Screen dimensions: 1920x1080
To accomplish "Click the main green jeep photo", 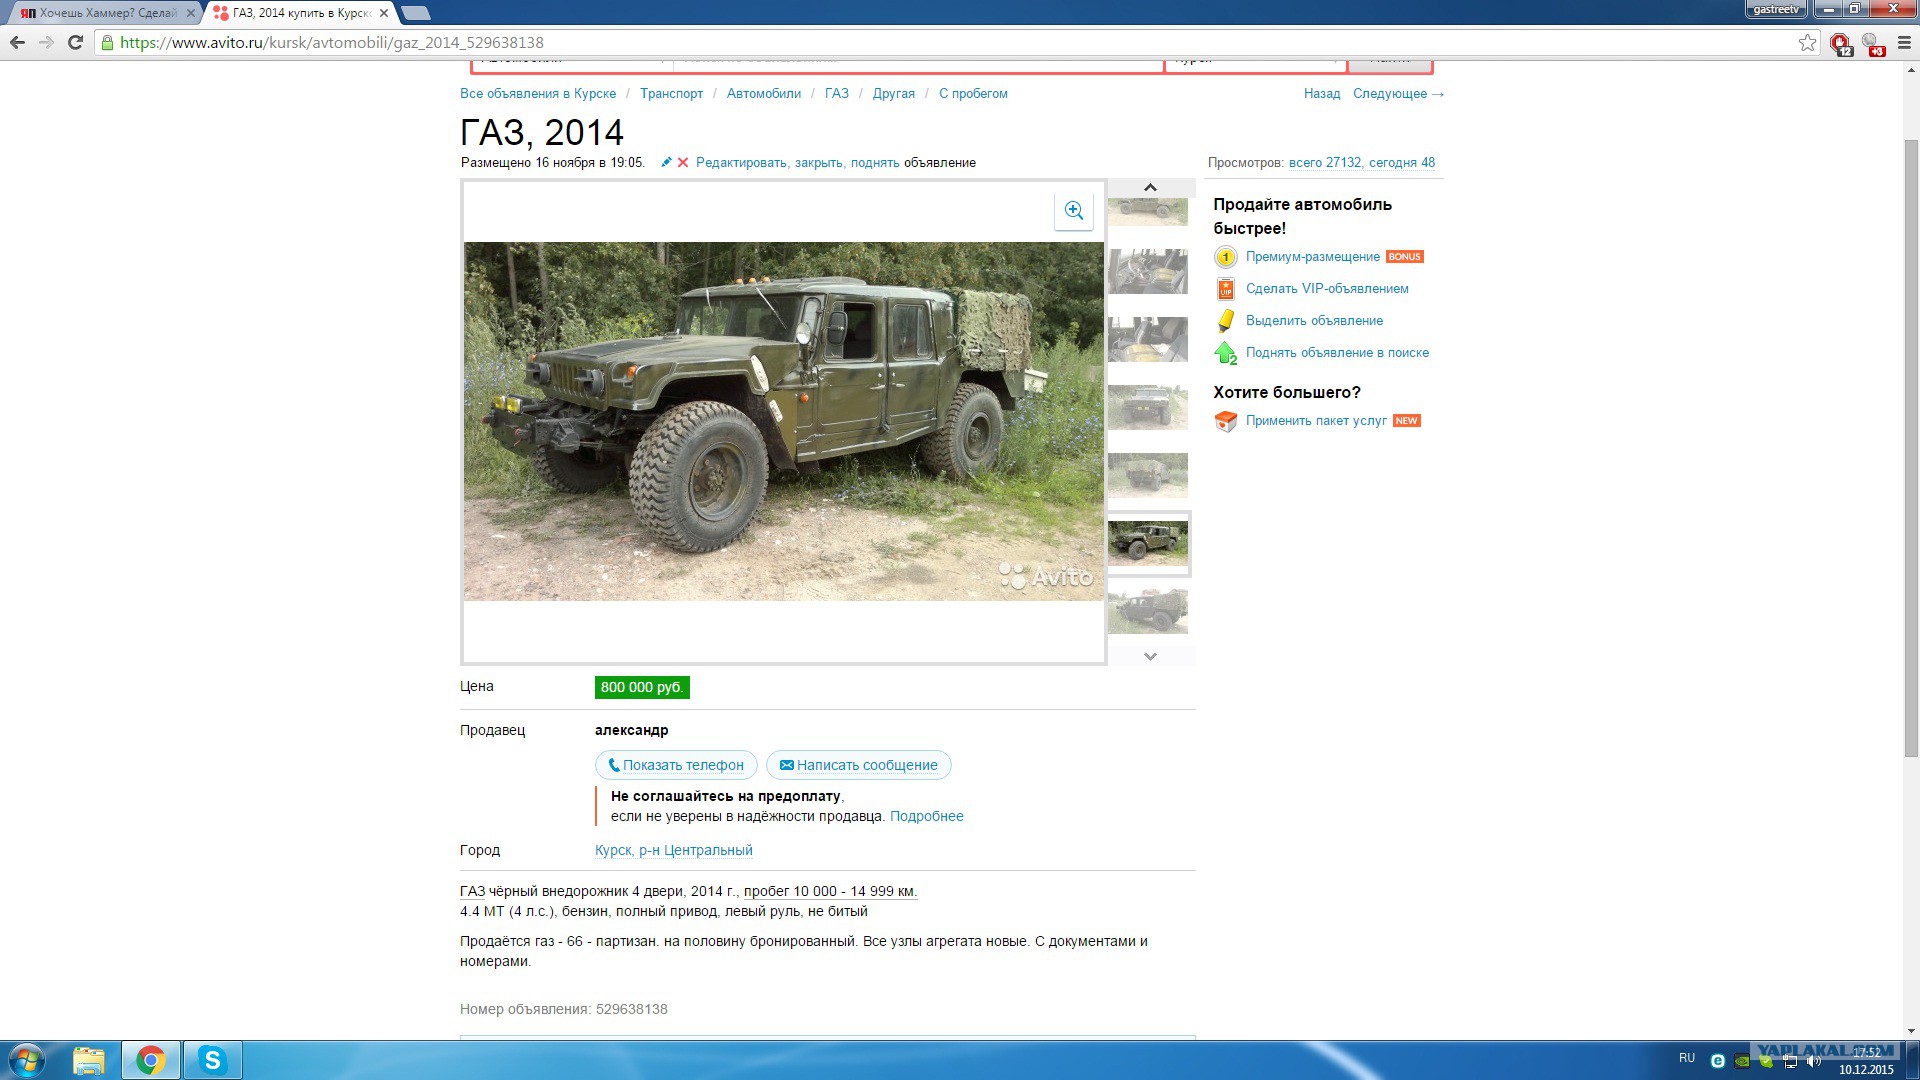I will pos(784,421).
